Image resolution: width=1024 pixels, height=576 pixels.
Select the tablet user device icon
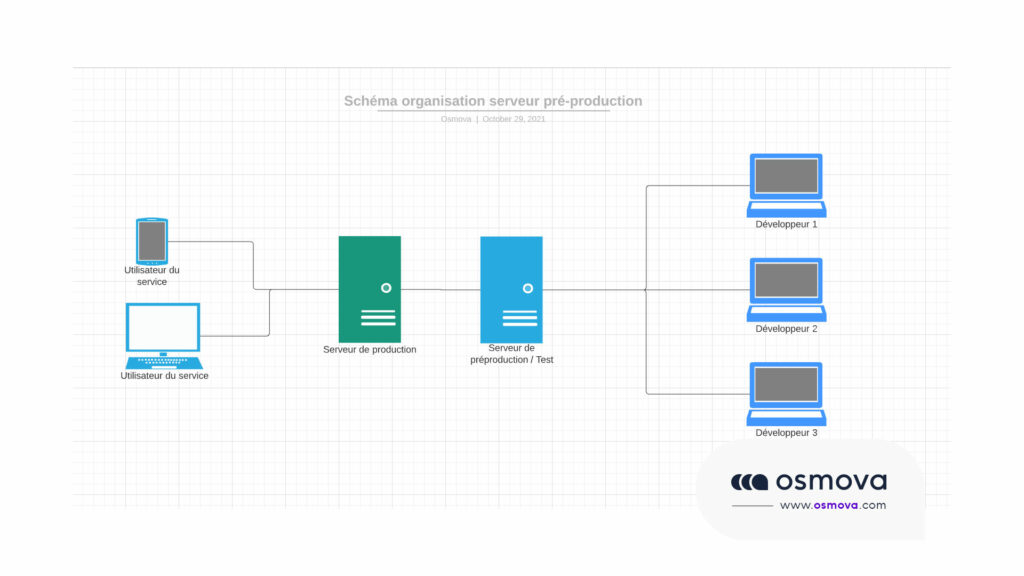tap(152, 241)
